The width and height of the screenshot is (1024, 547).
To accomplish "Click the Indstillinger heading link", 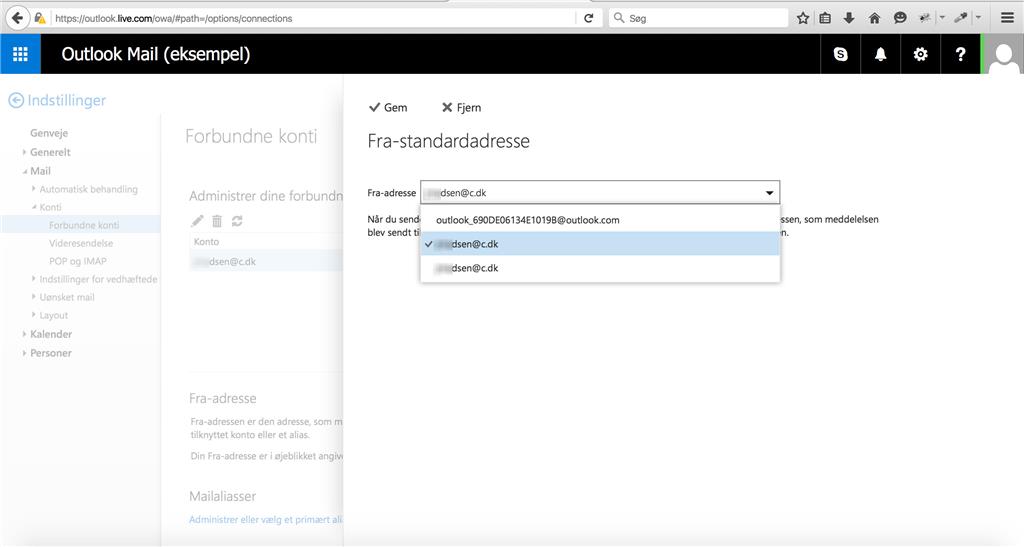I will pos(67,101).
